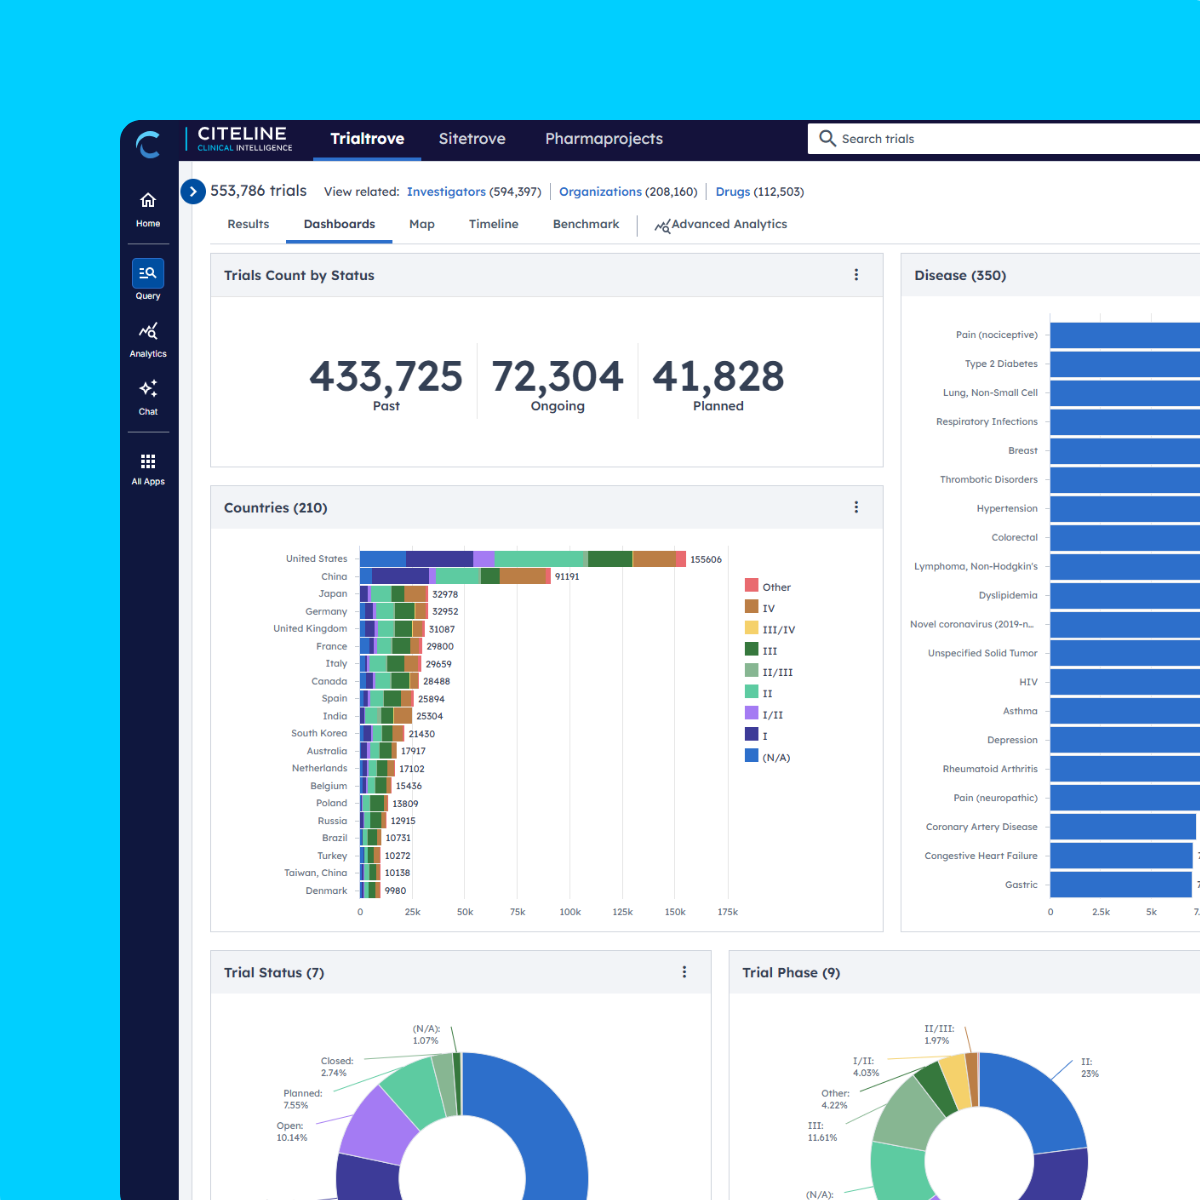
Task: Open the Timeline tab
Action: tap(493, 224)
